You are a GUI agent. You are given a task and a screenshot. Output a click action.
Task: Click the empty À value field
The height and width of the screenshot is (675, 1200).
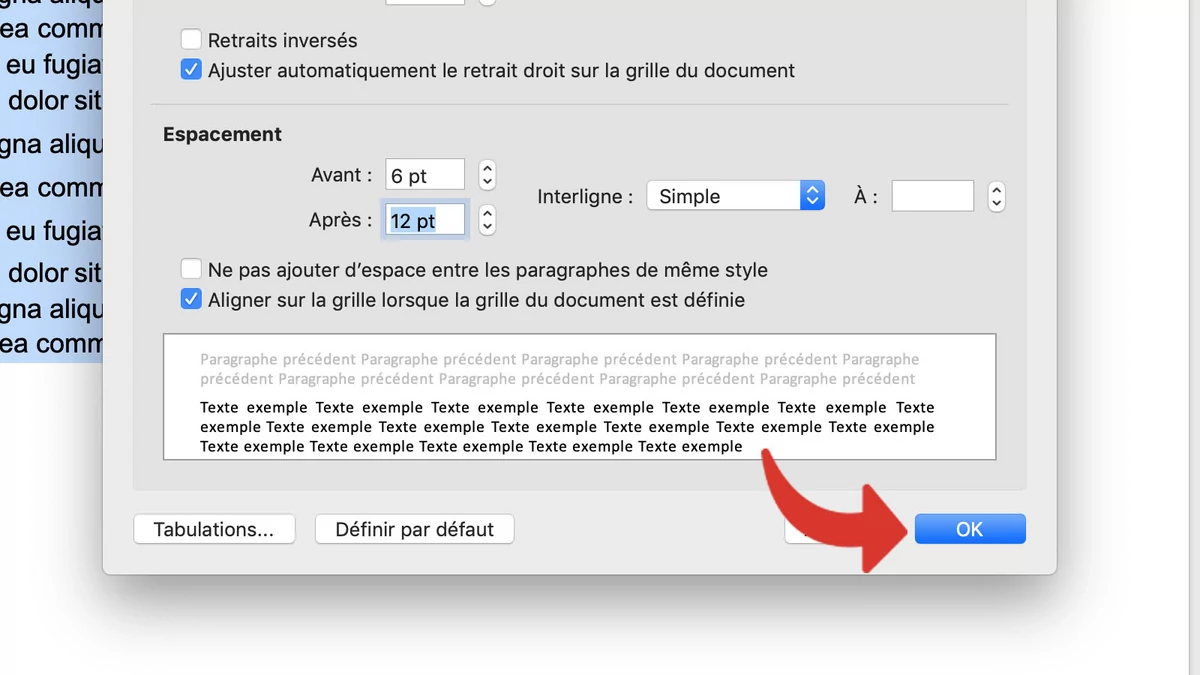click(x=932, y=196)
